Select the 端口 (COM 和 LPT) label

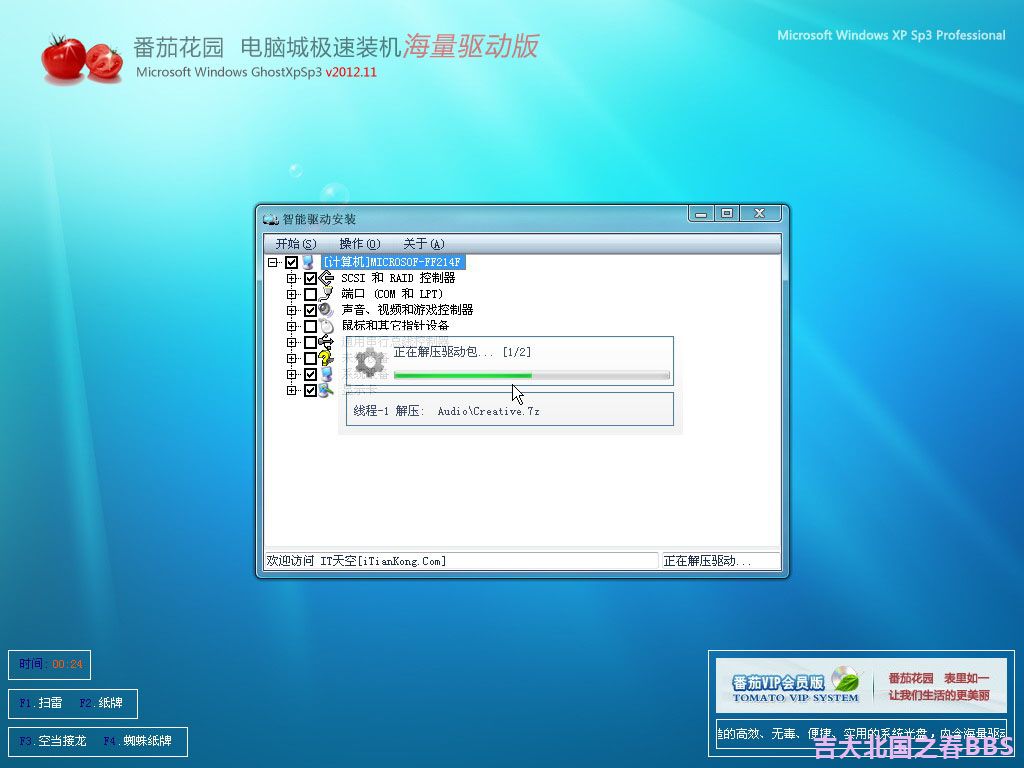pos(392,295)
